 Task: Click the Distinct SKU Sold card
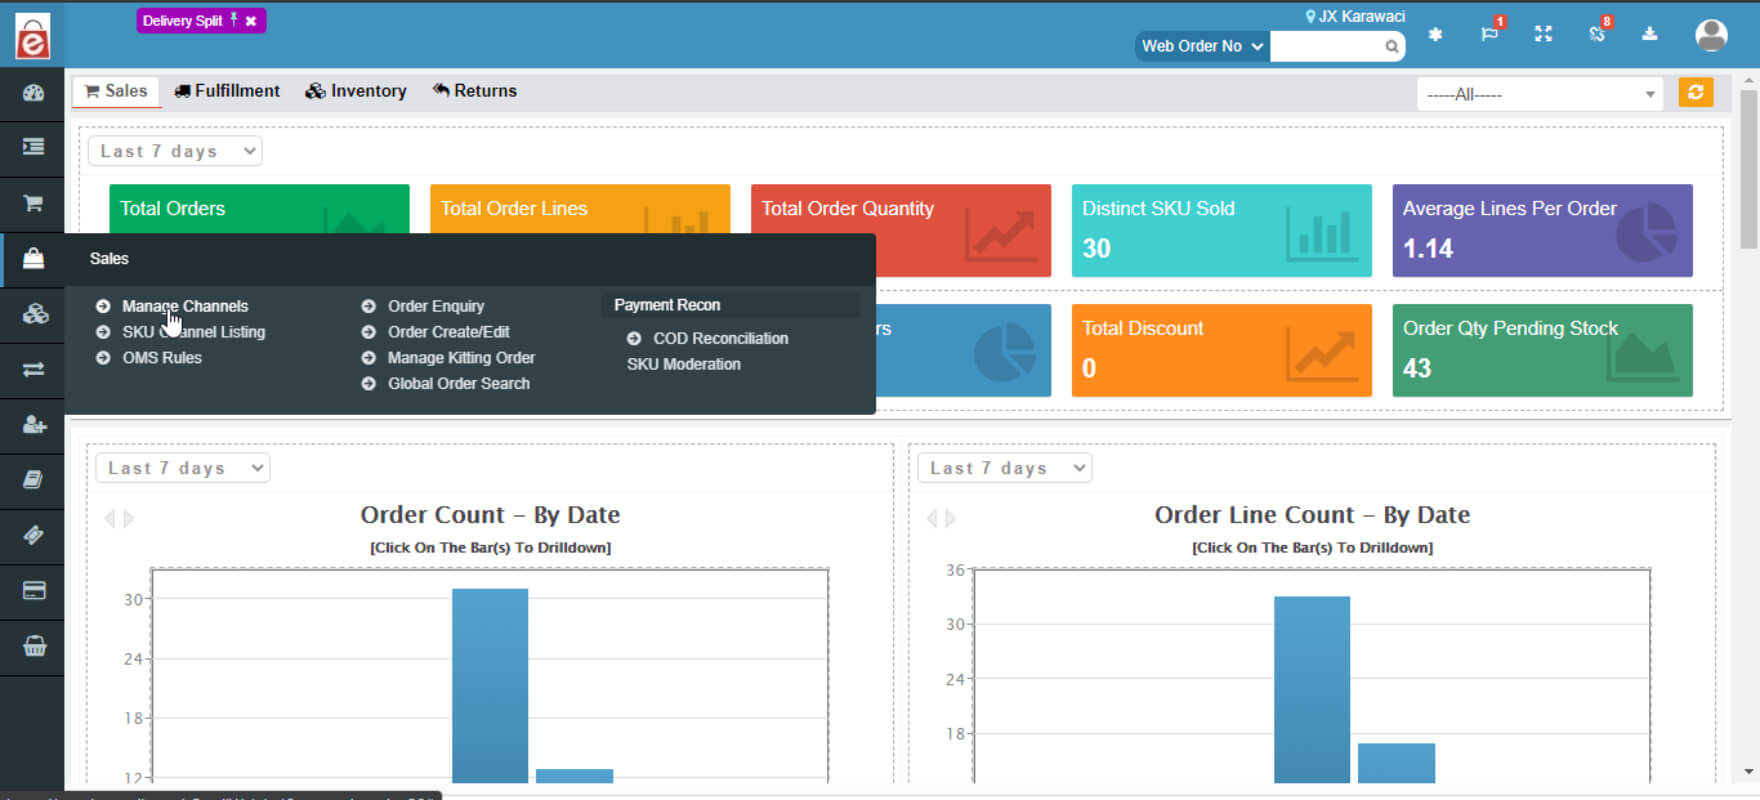coord(1221,230)
